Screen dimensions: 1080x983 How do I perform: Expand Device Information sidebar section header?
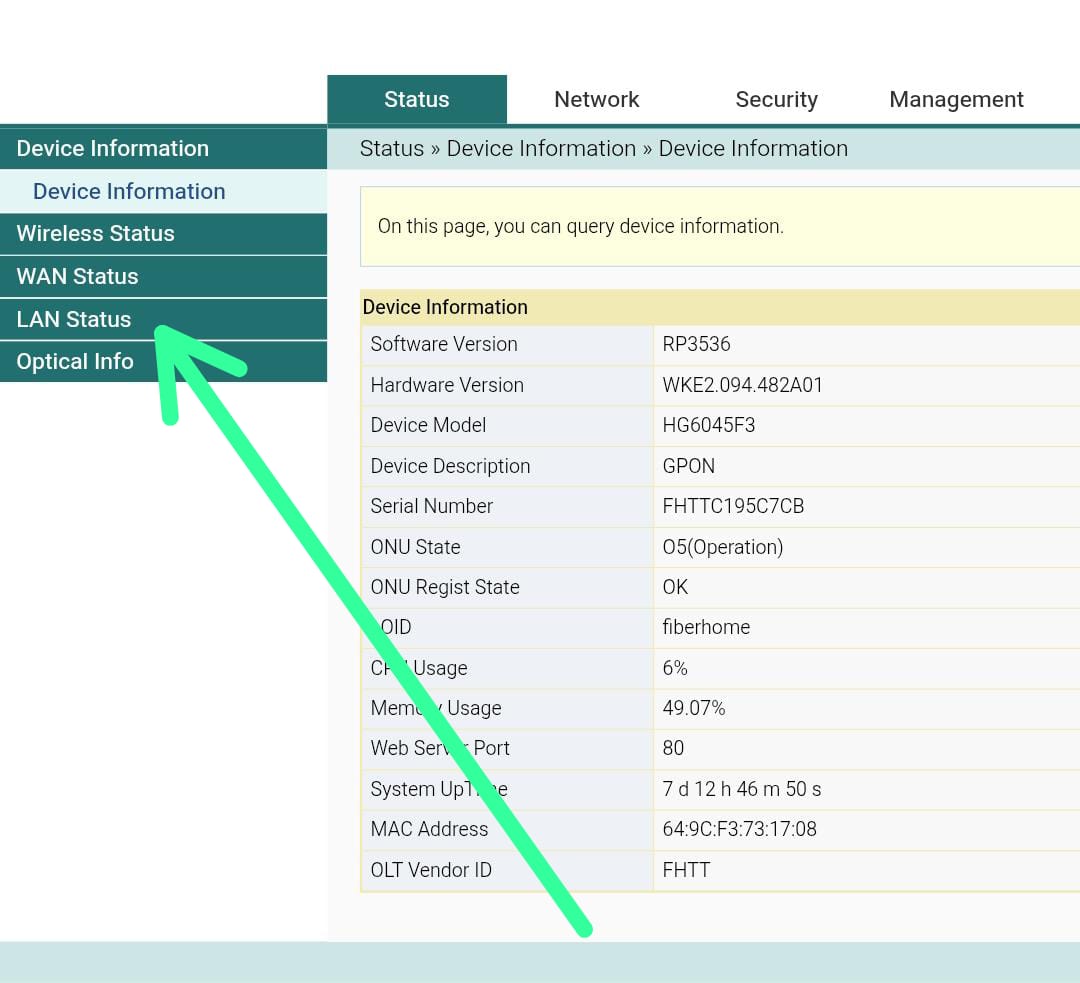[x=113, y=148]
